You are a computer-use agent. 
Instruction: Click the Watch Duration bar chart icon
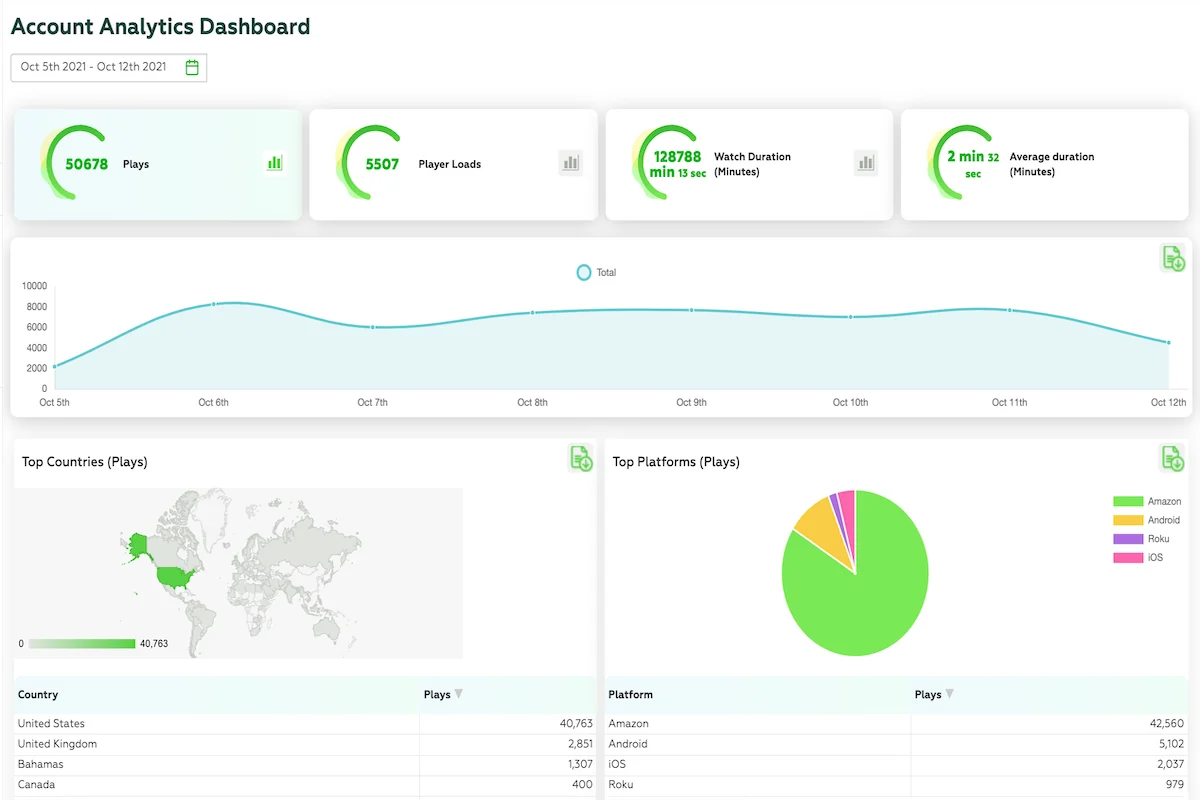click(x=866, y=162)
